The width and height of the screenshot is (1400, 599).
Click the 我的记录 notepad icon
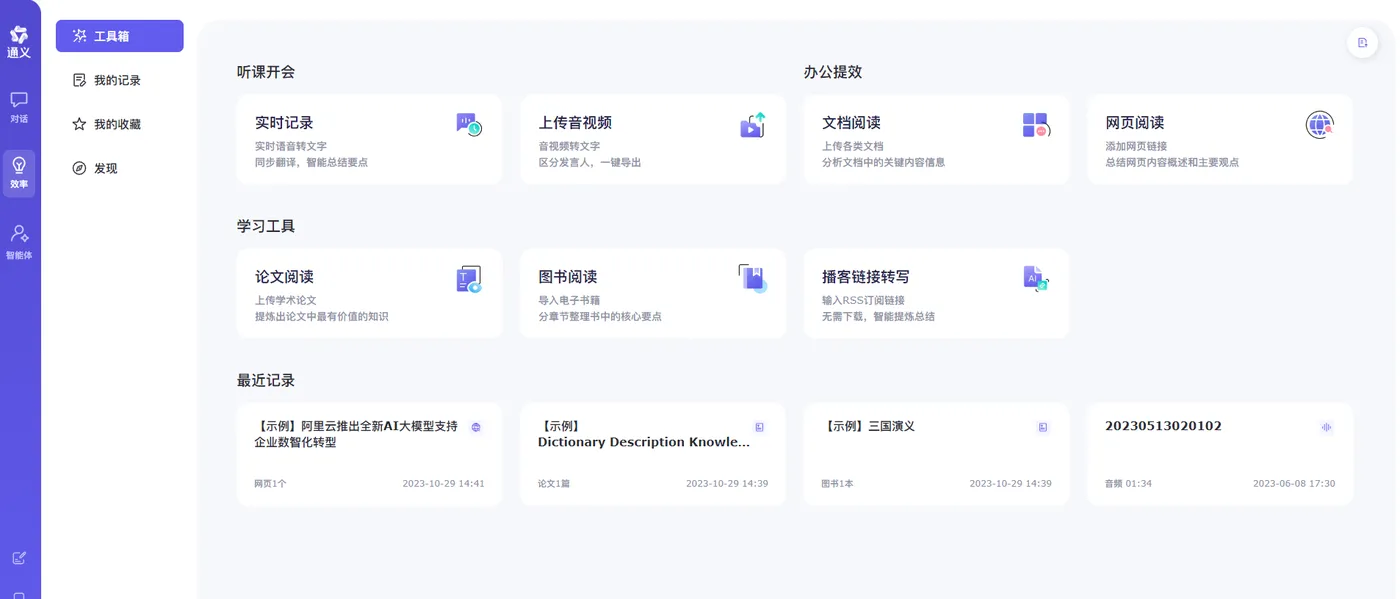click(80, 80)
